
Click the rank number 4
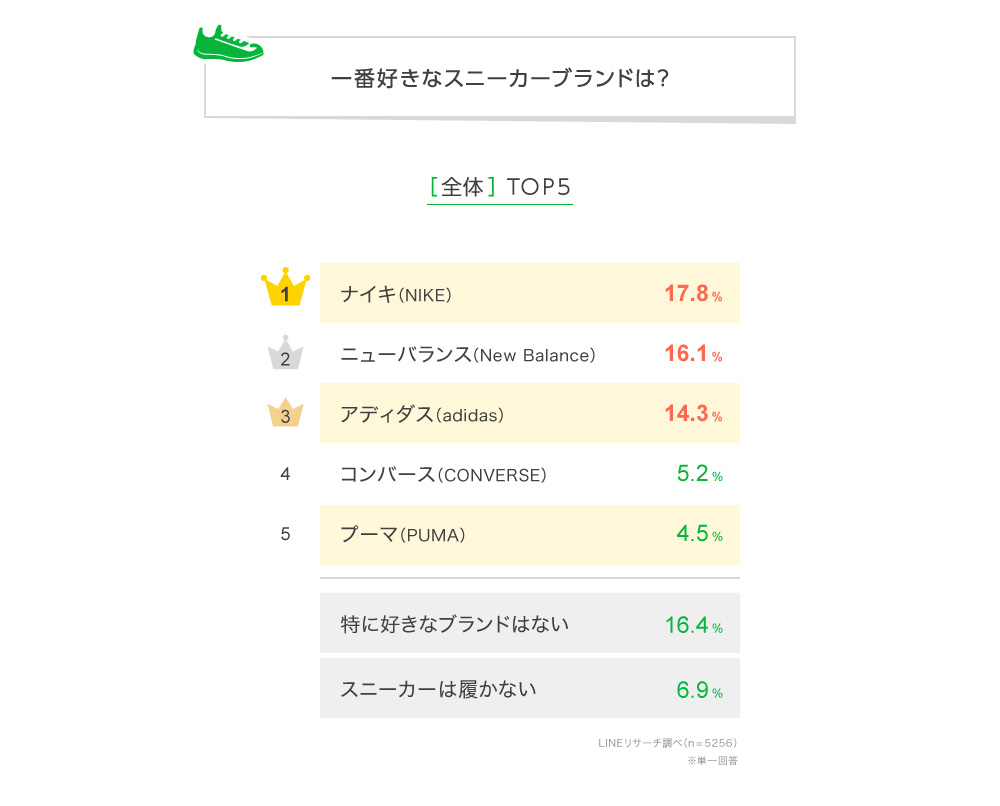pyautogui.click(x=285, y=475)
